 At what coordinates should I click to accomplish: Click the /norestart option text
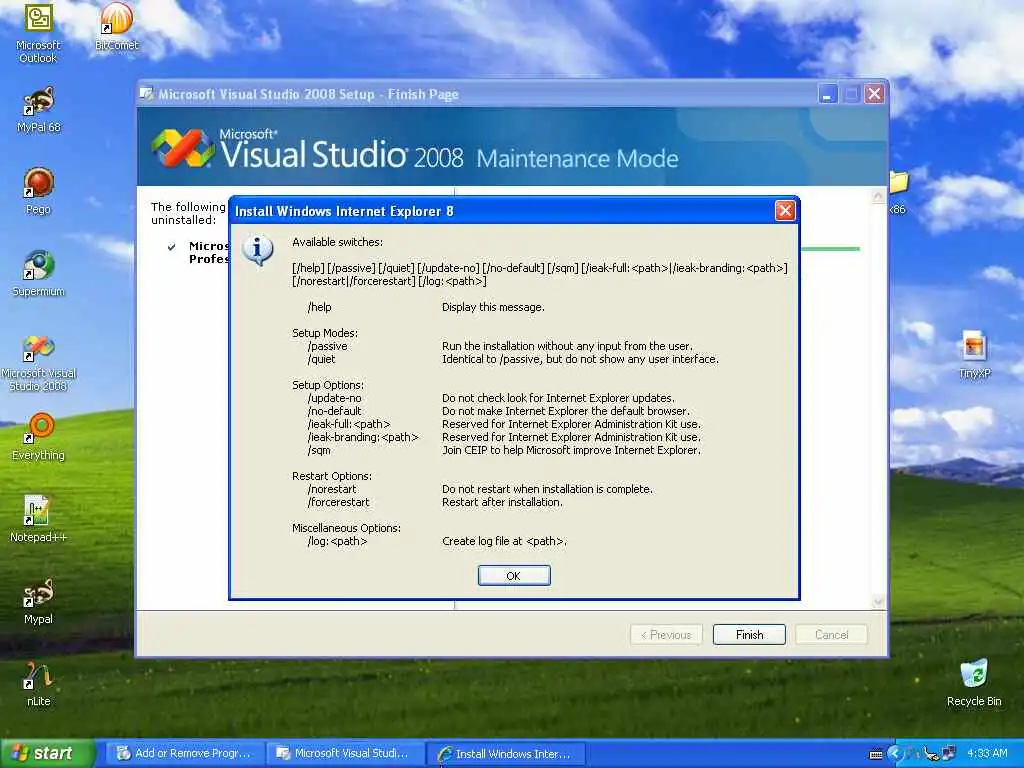point(332,489)
